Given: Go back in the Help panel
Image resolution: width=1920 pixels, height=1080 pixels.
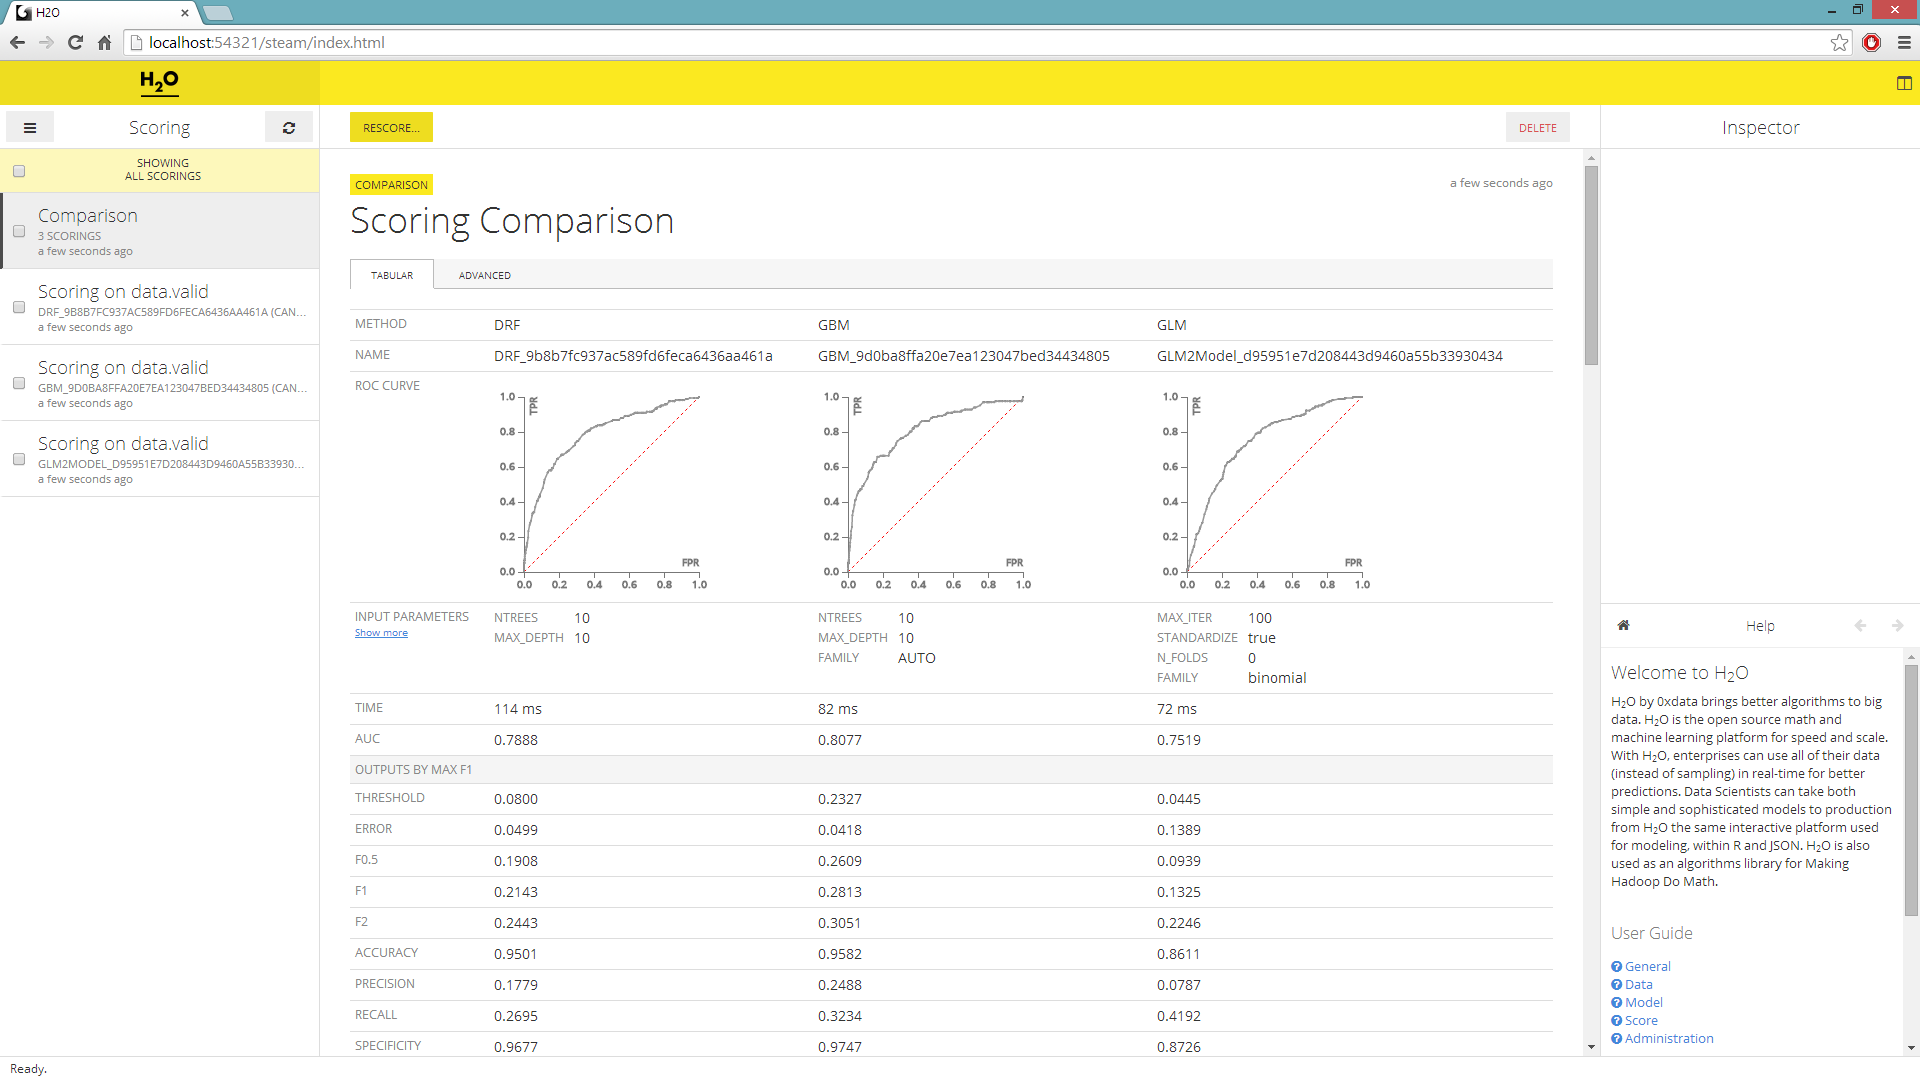Looking at the screenshot, I should tap(1860, 626).
